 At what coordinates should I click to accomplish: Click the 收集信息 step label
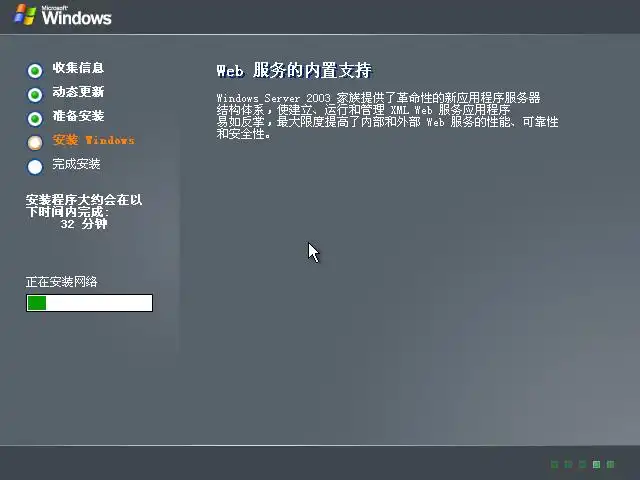pyautogui.click(x=78, y=68)
